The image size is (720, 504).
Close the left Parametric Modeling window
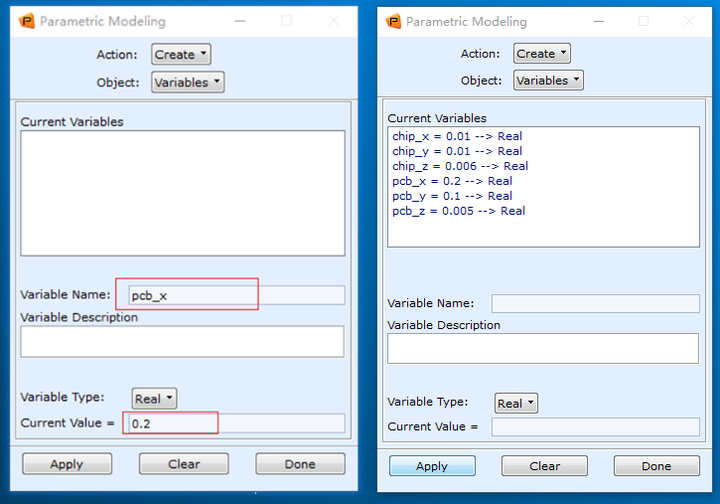[334, 21]
